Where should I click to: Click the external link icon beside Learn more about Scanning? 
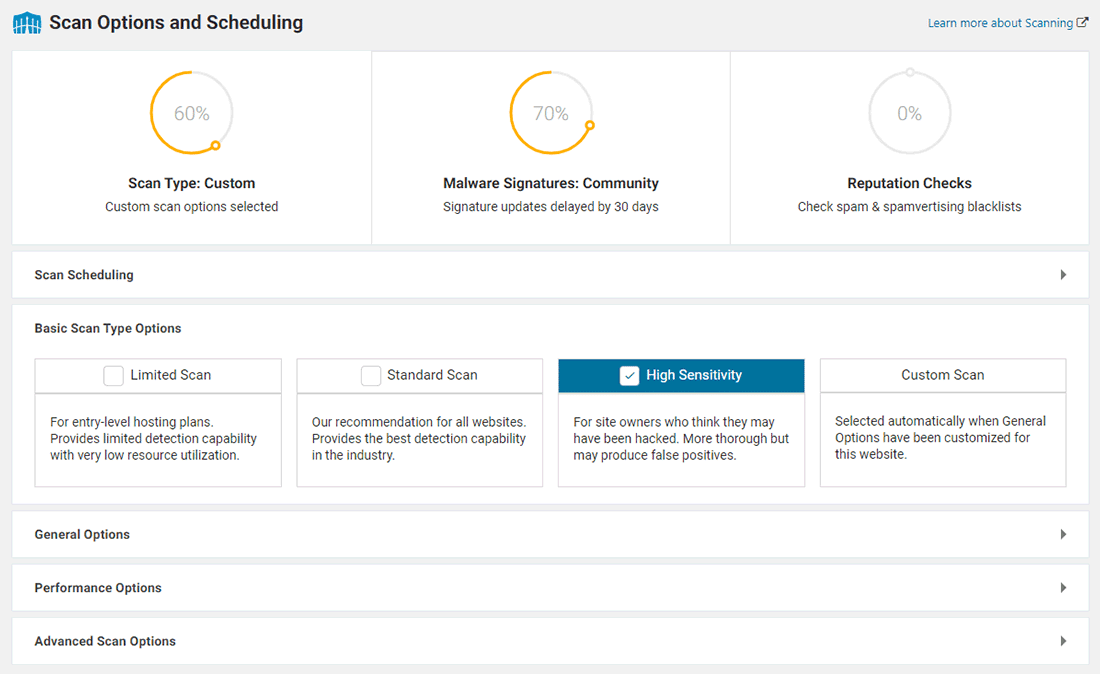click(1084, 22)
